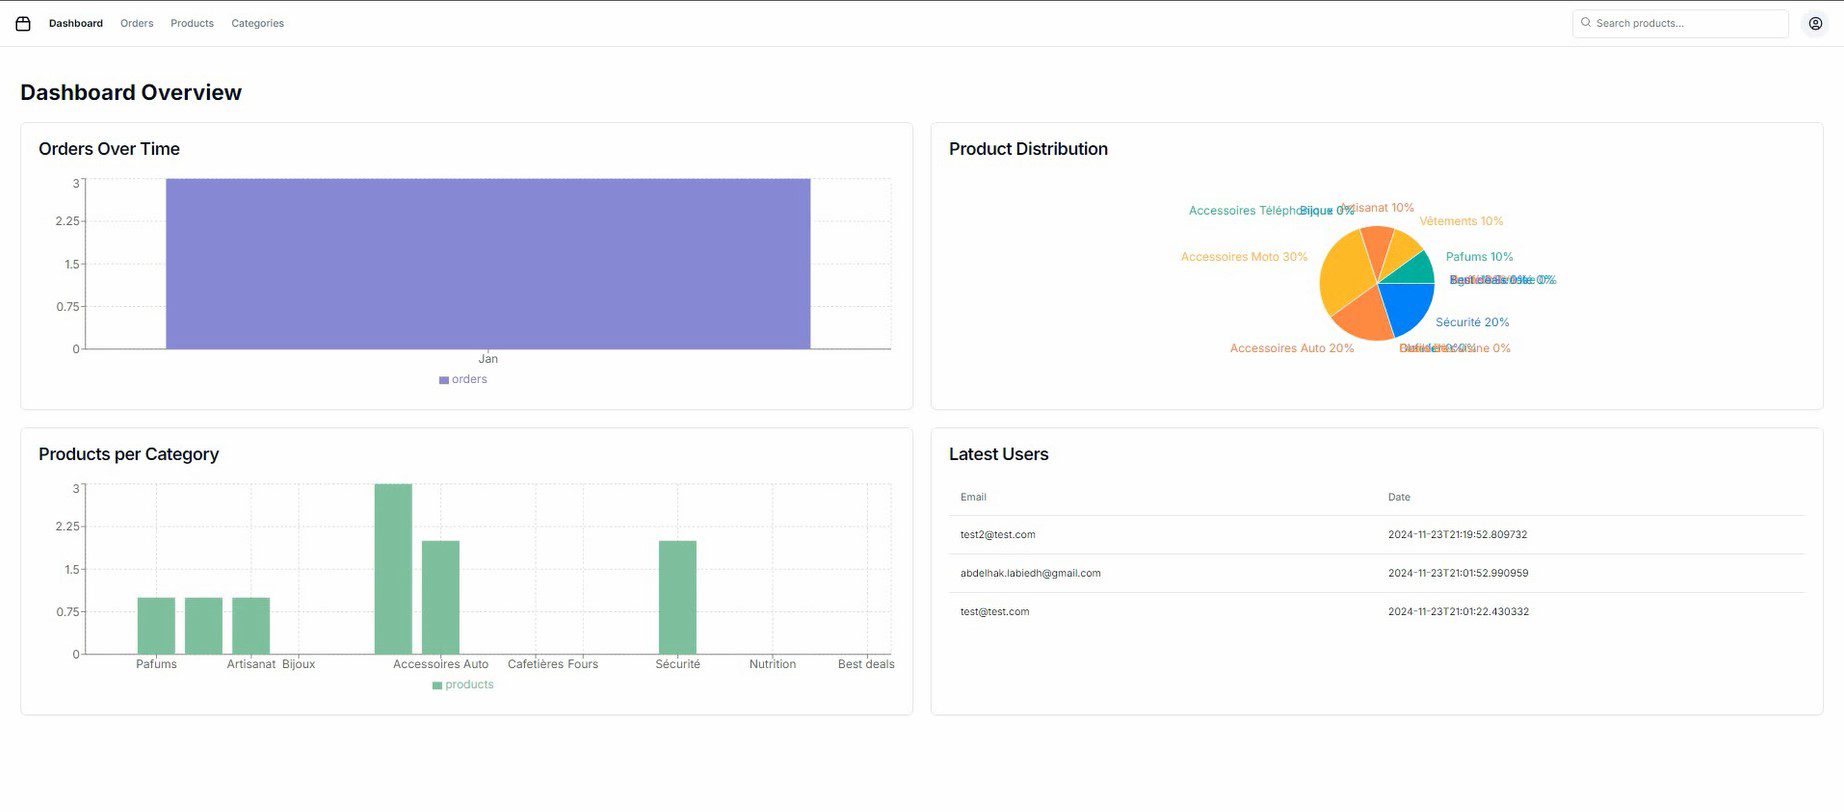Click date 2024-11-23T21:19:52.809732
The width and height of the screenshot is (1844, 812).
[x=1457, y=535]
